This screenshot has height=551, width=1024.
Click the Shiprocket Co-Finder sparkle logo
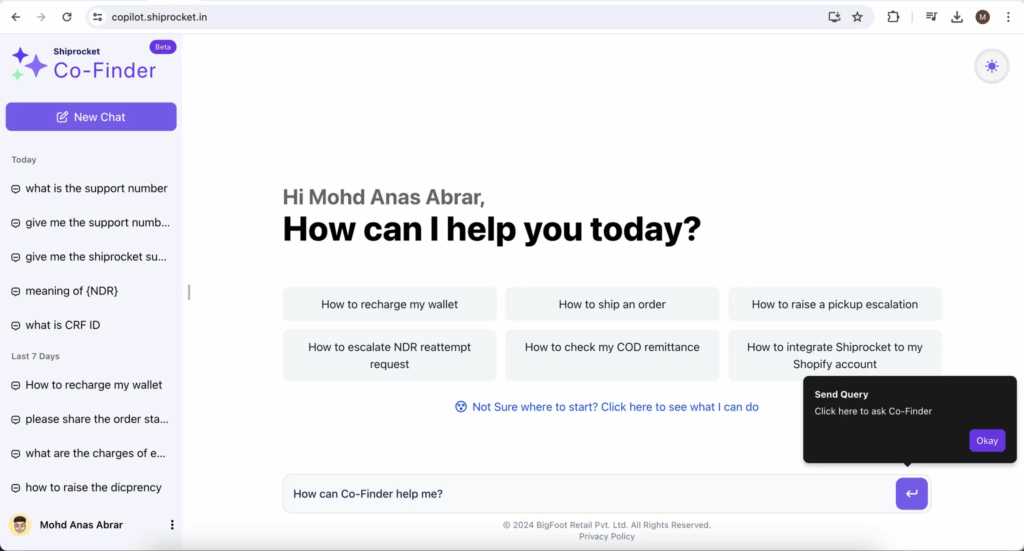click(x=29, y=64)
